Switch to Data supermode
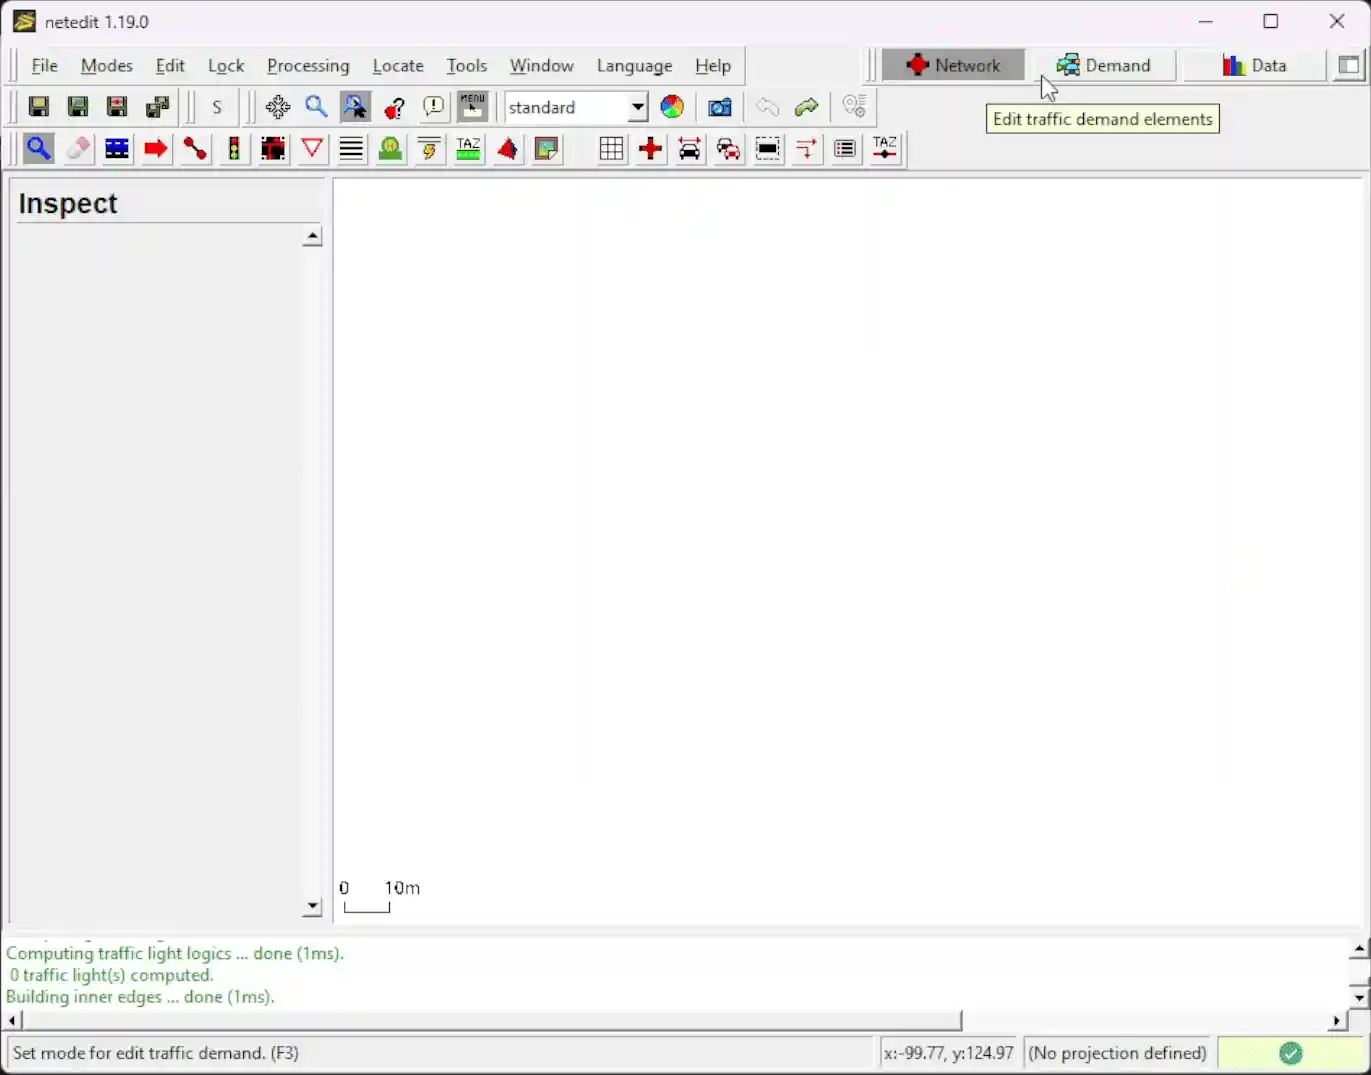Screen dimensions: 1371x1075 point(1254,66)
